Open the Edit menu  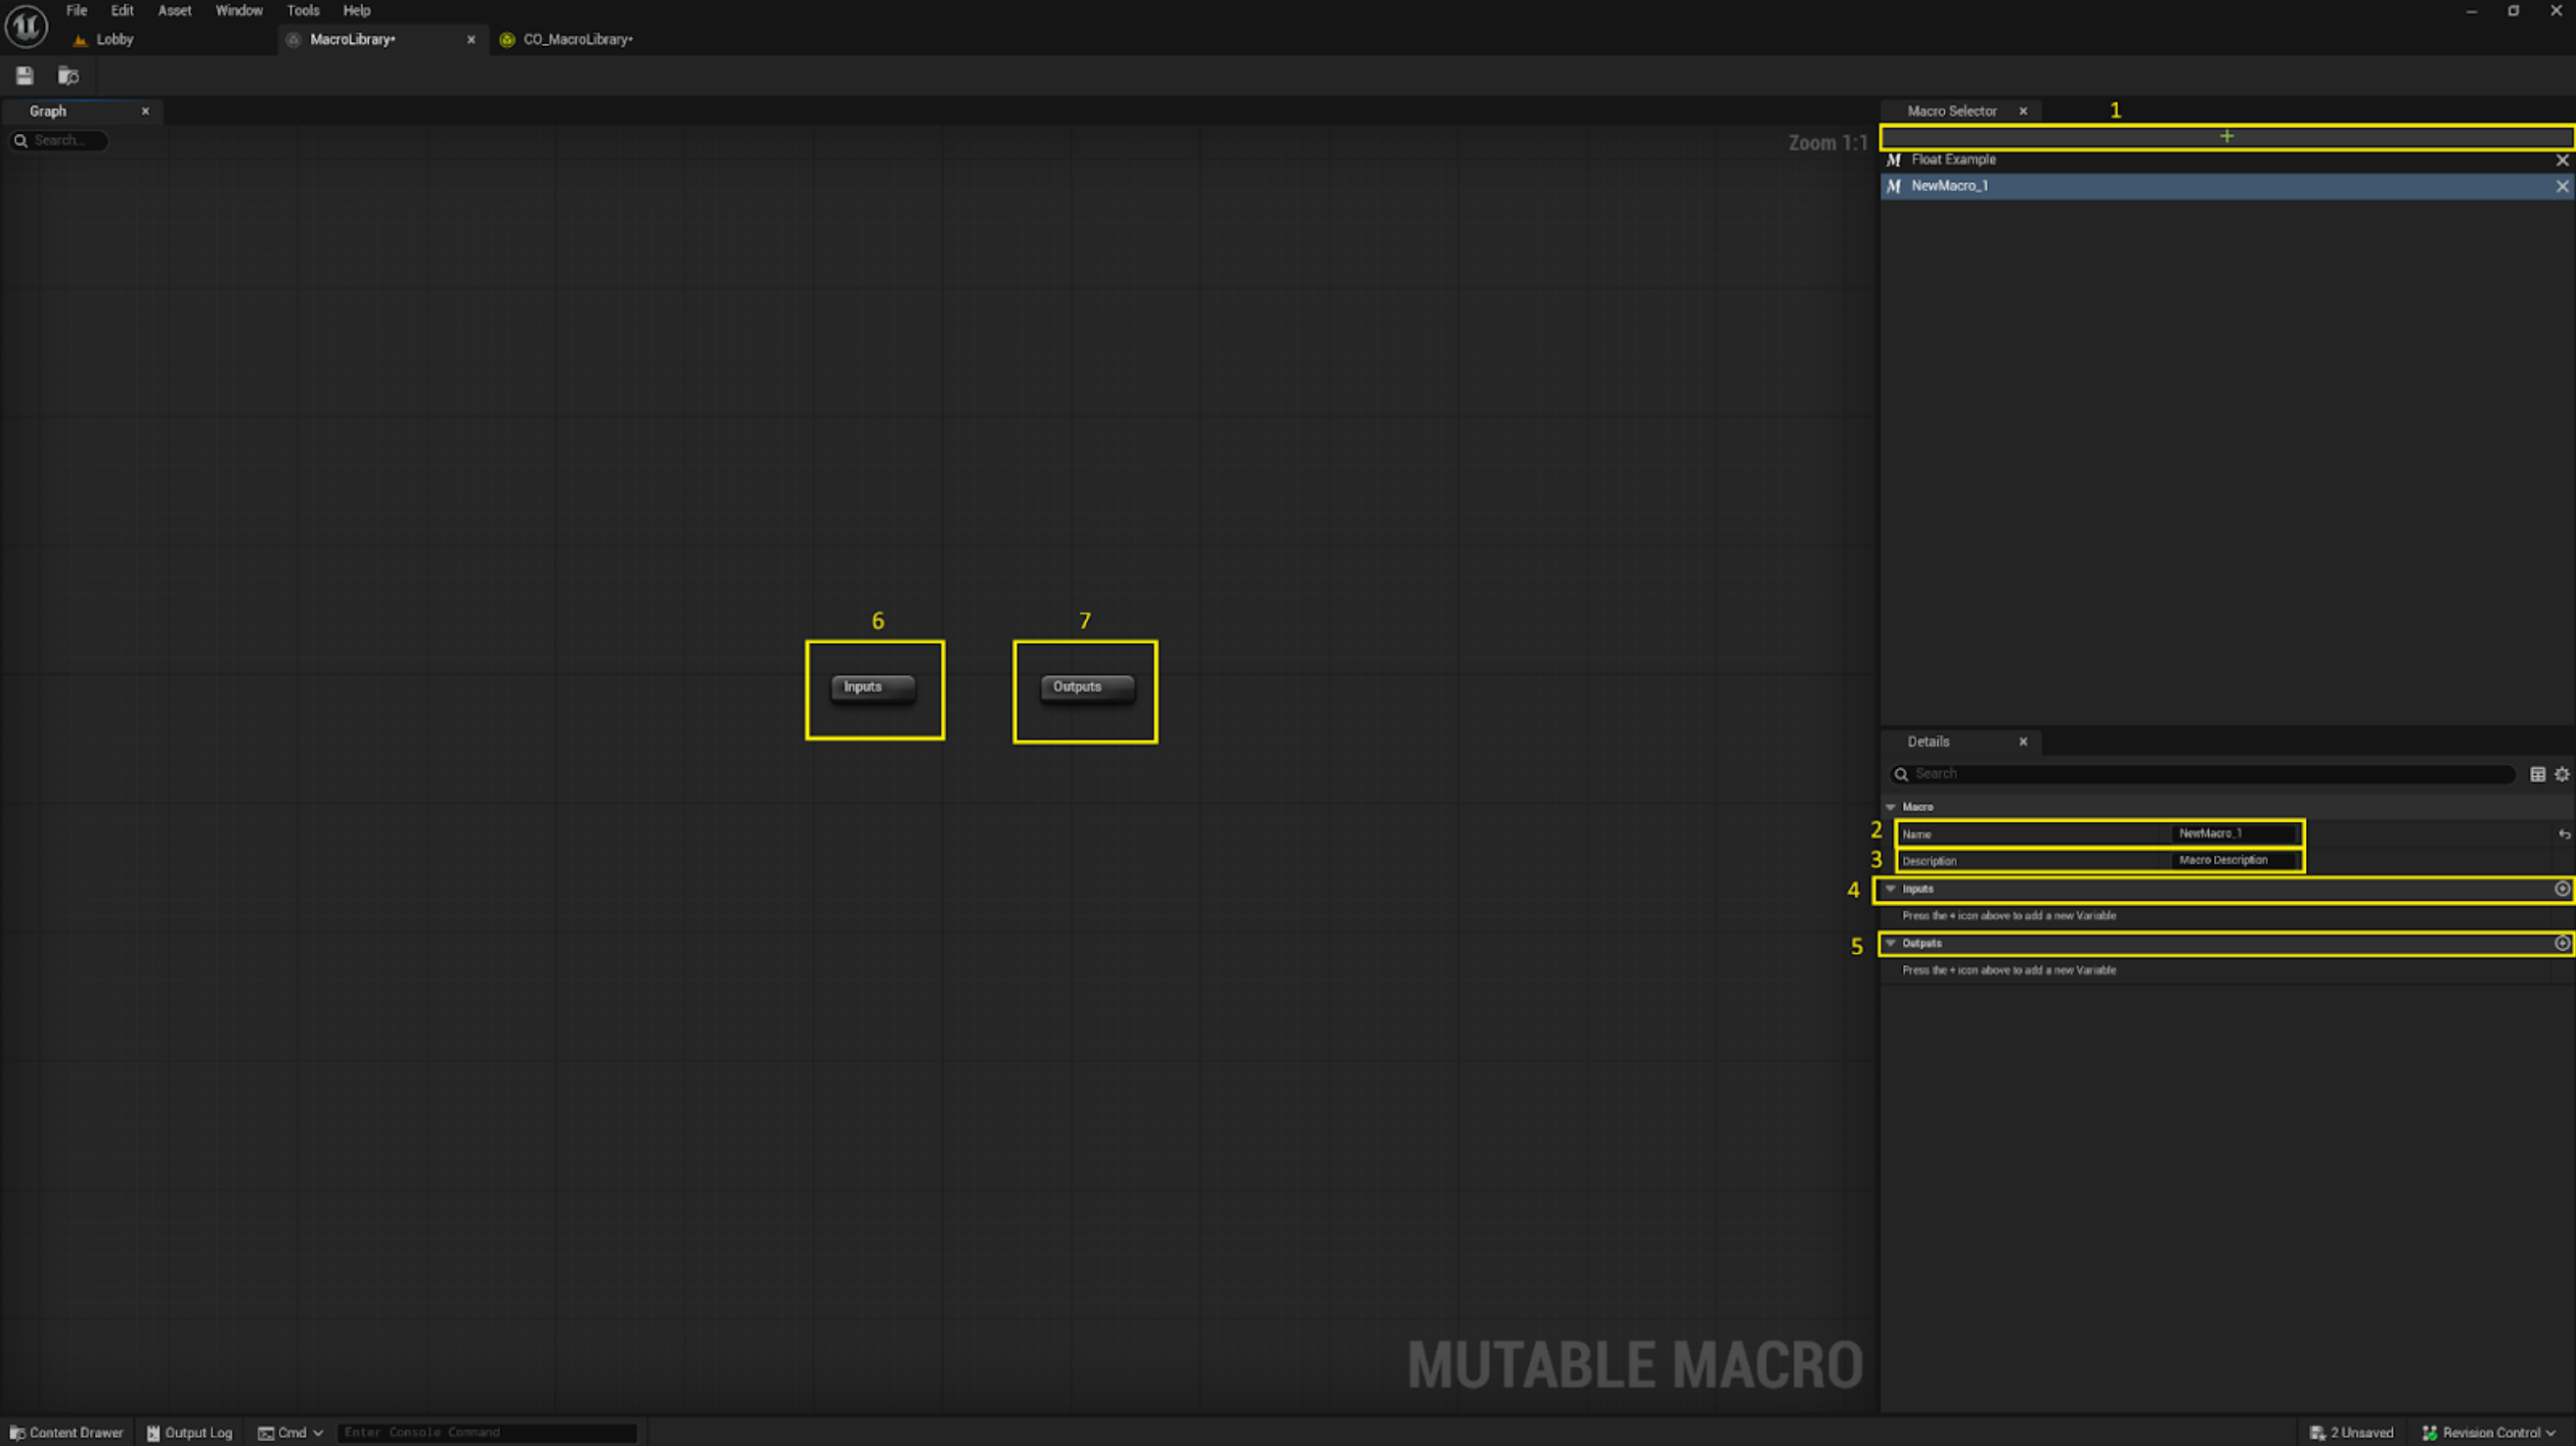122,11
